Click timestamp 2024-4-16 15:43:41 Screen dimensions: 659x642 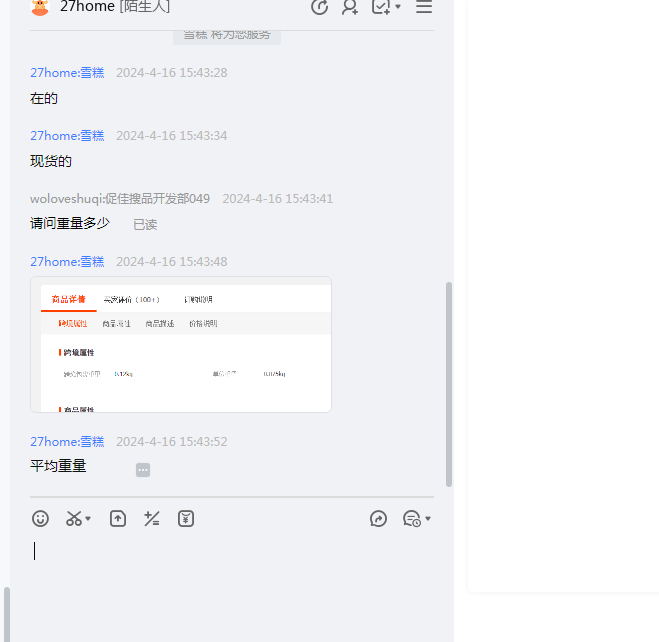tap(277, 199)
